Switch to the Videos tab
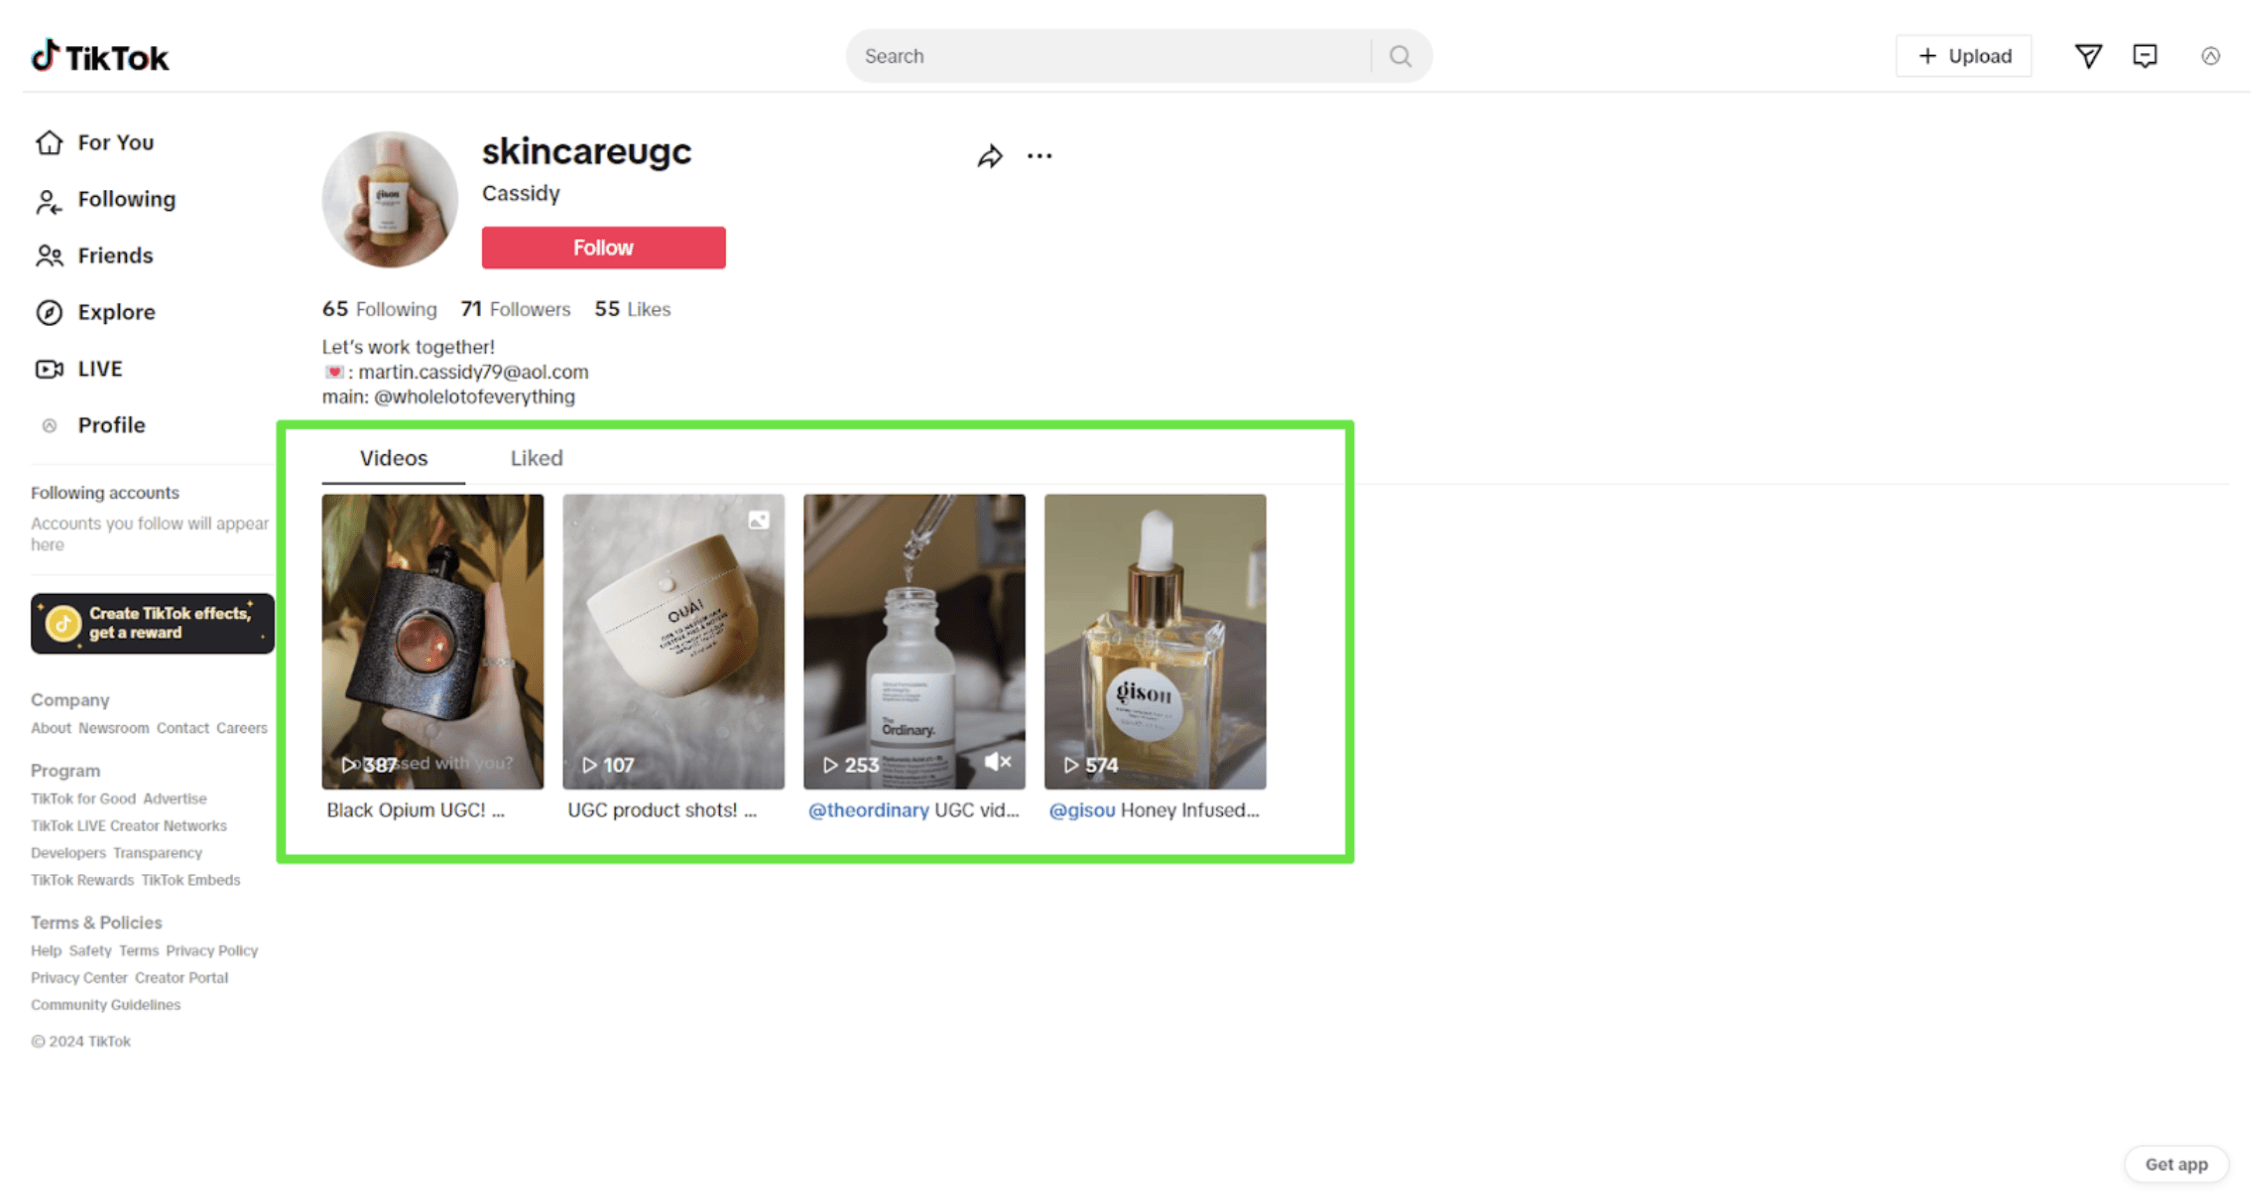 394,458
